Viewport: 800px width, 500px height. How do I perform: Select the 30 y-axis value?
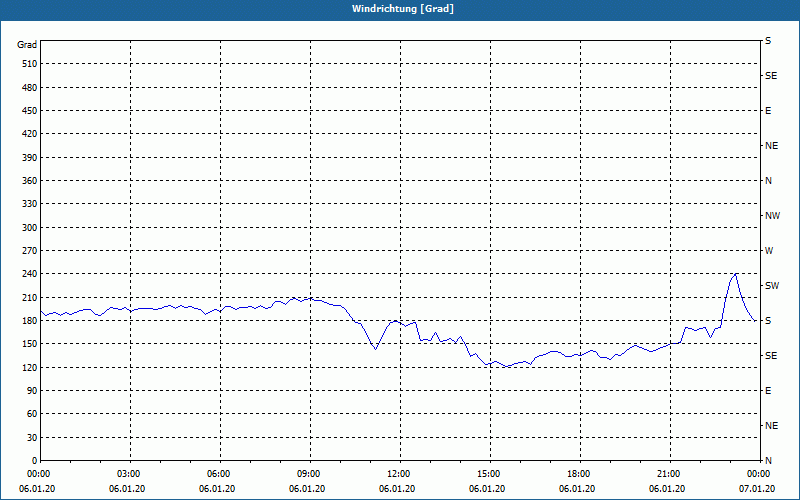pos(32,438)
